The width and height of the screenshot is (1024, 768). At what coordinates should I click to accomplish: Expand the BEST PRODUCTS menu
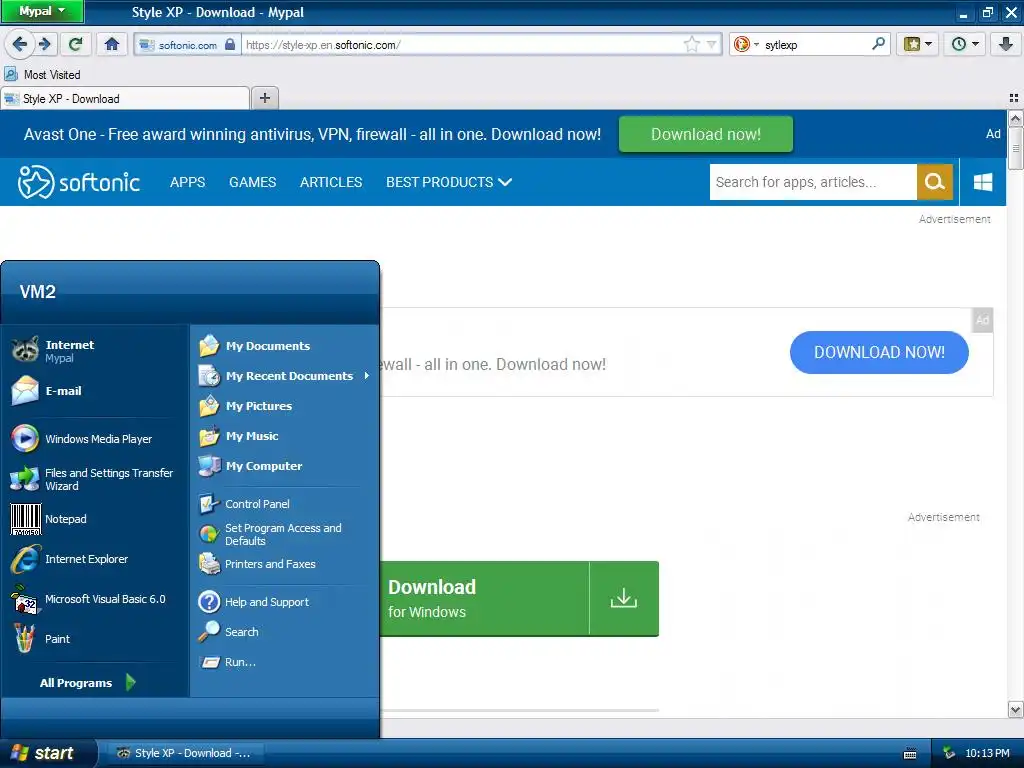(449, 182)
